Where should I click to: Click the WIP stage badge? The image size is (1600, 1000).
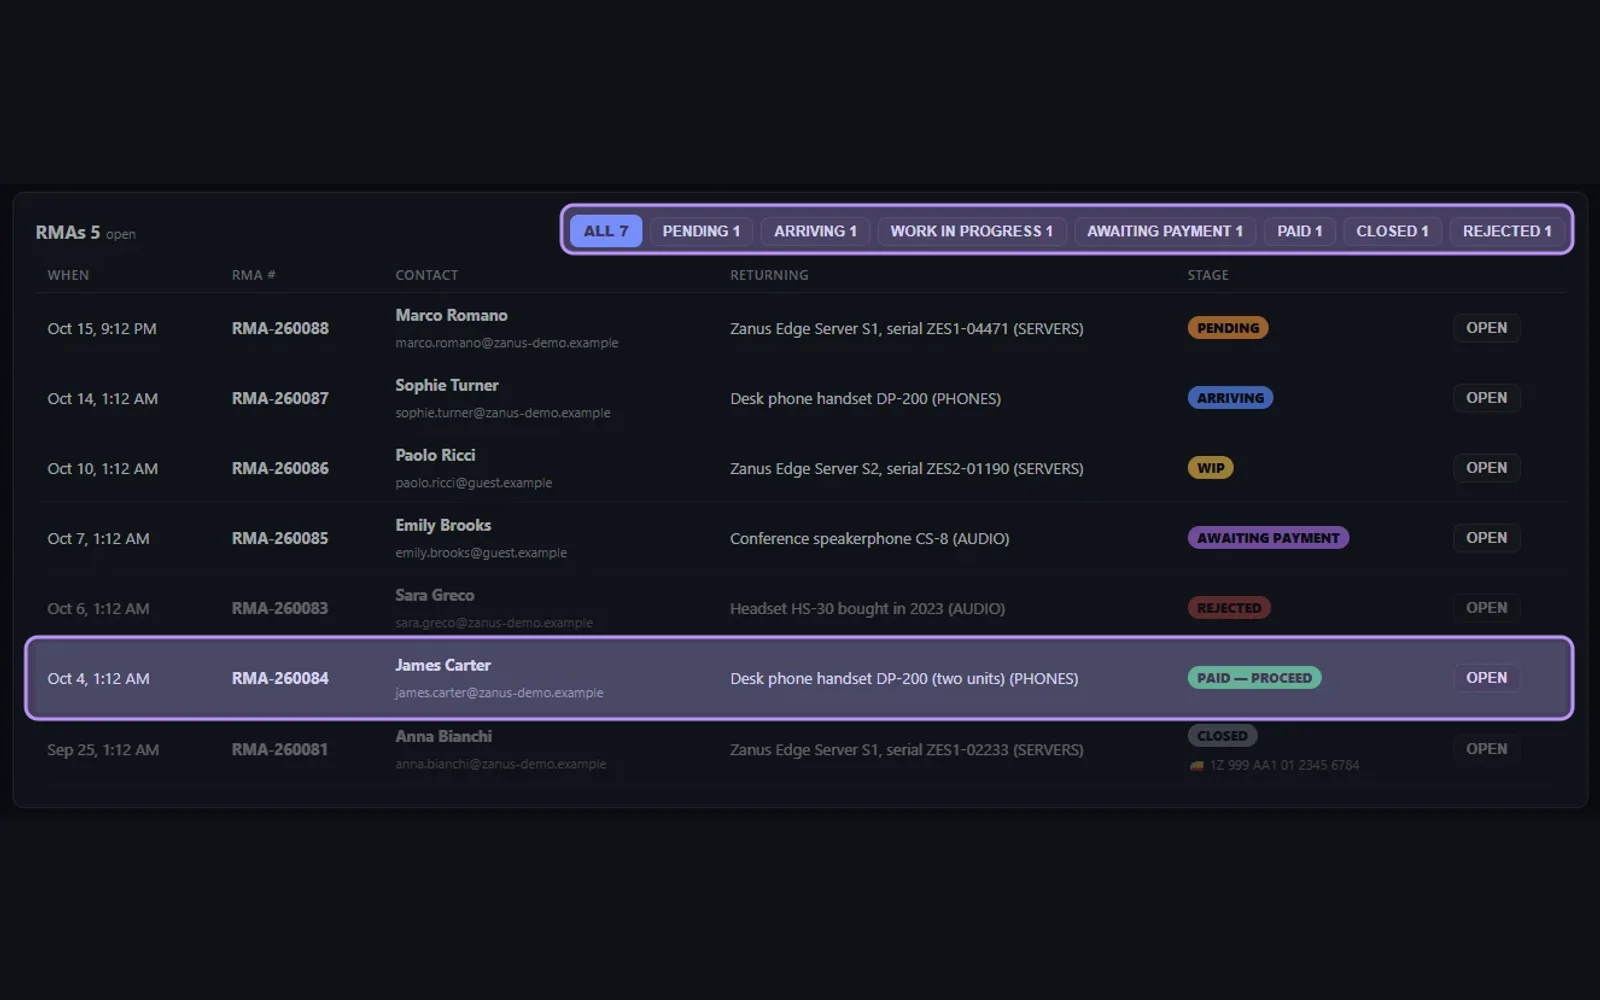(x=1210, y=468)
